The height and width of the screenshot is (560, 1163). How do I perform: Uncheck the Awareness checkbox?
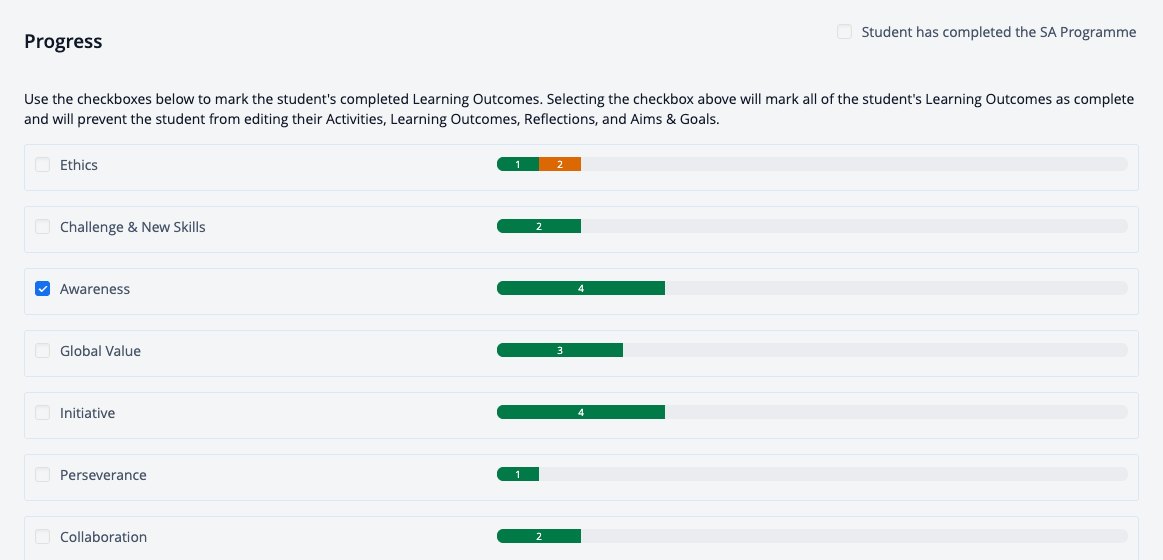tap(43, 289)
